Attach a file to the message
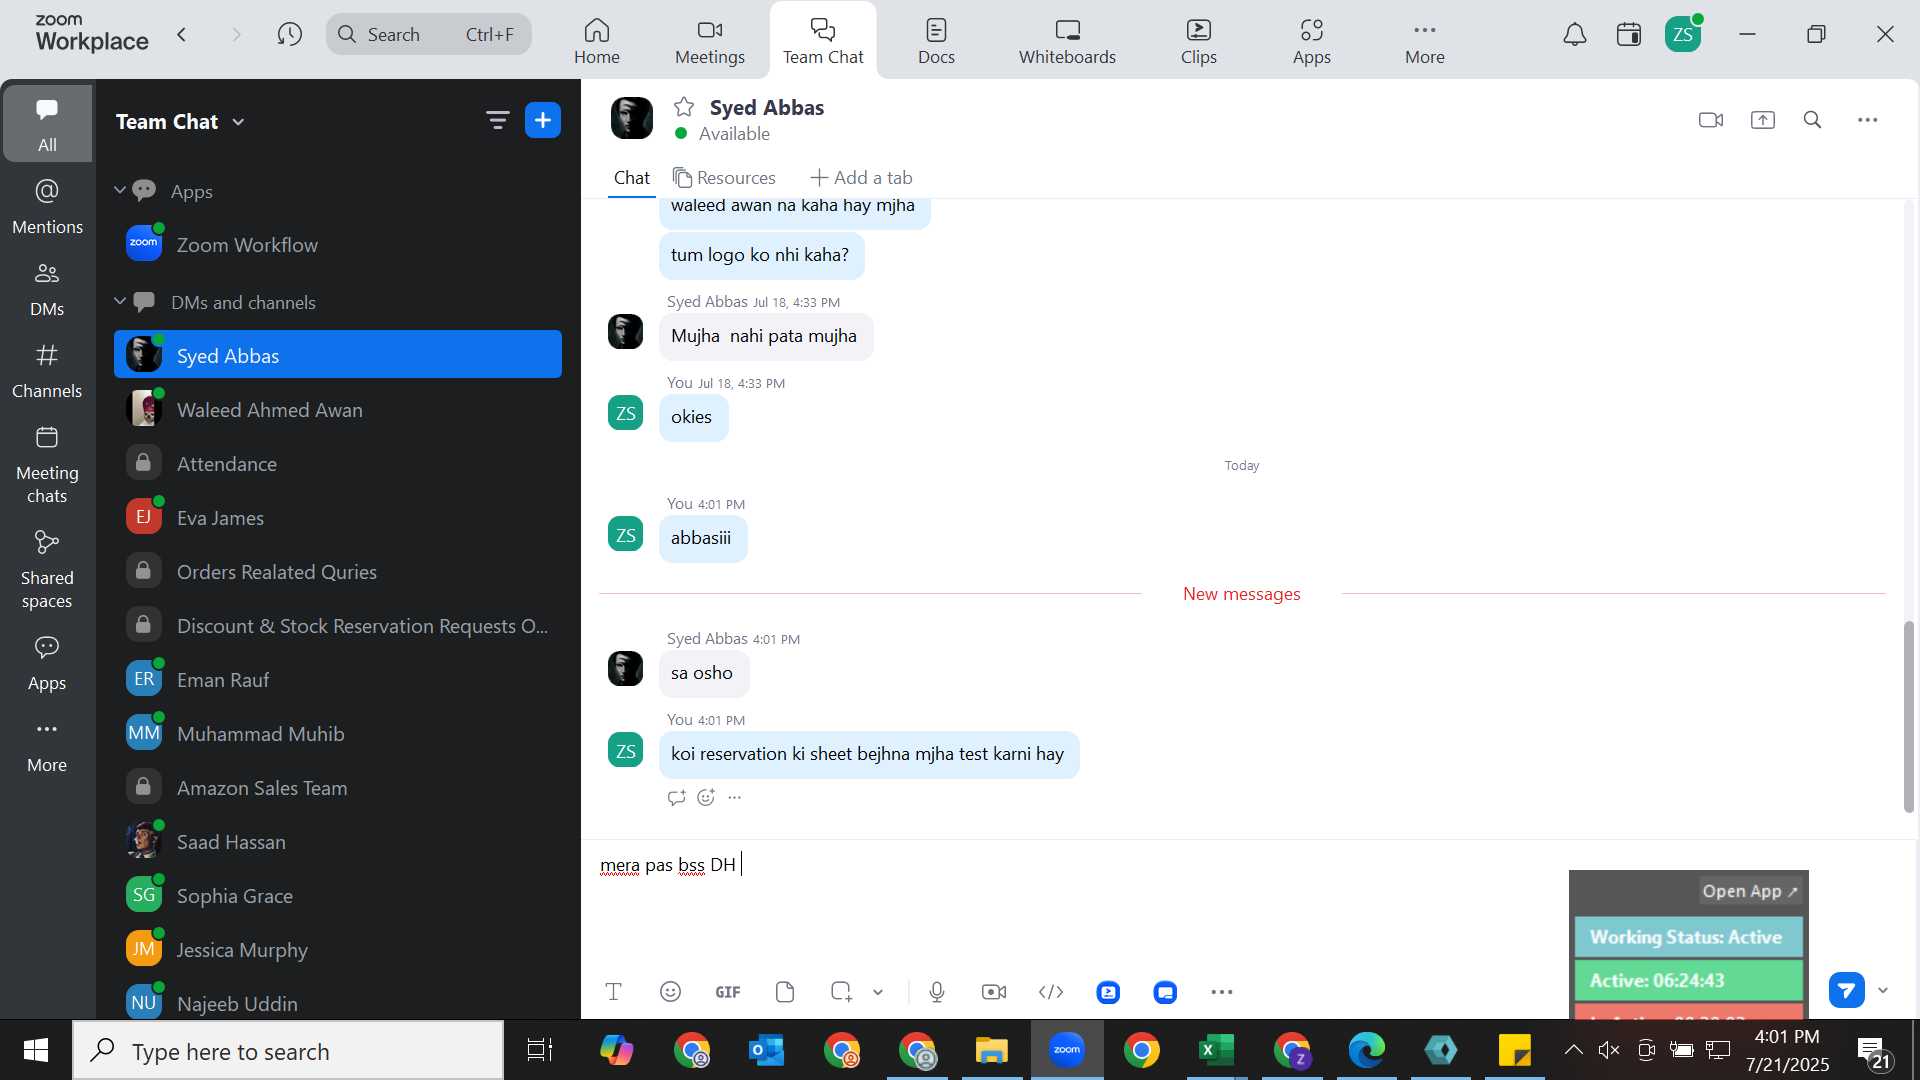This screenshot has width=1920, height=1080. click(x=785, y=992)
